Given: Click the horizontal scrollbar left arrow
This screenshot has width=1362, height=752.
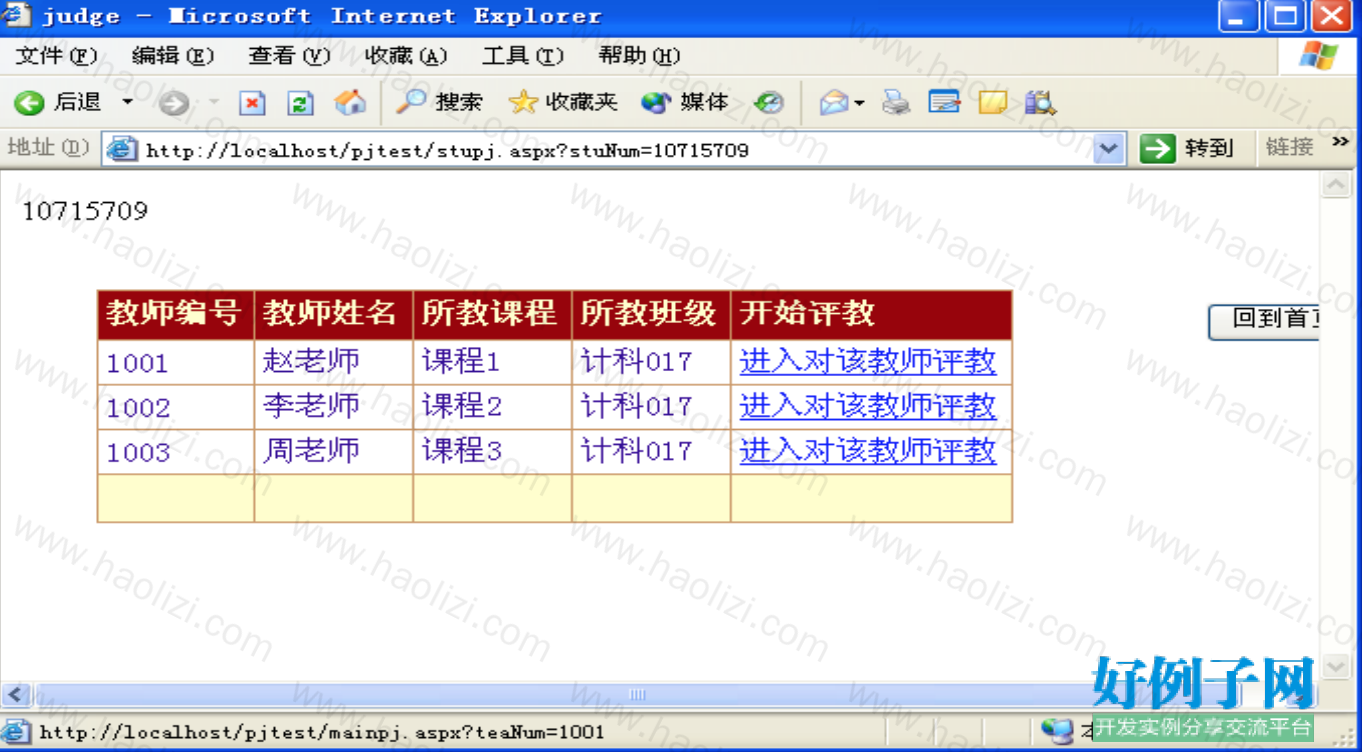Looking at the screenshot, I should (x=18, y=694).
